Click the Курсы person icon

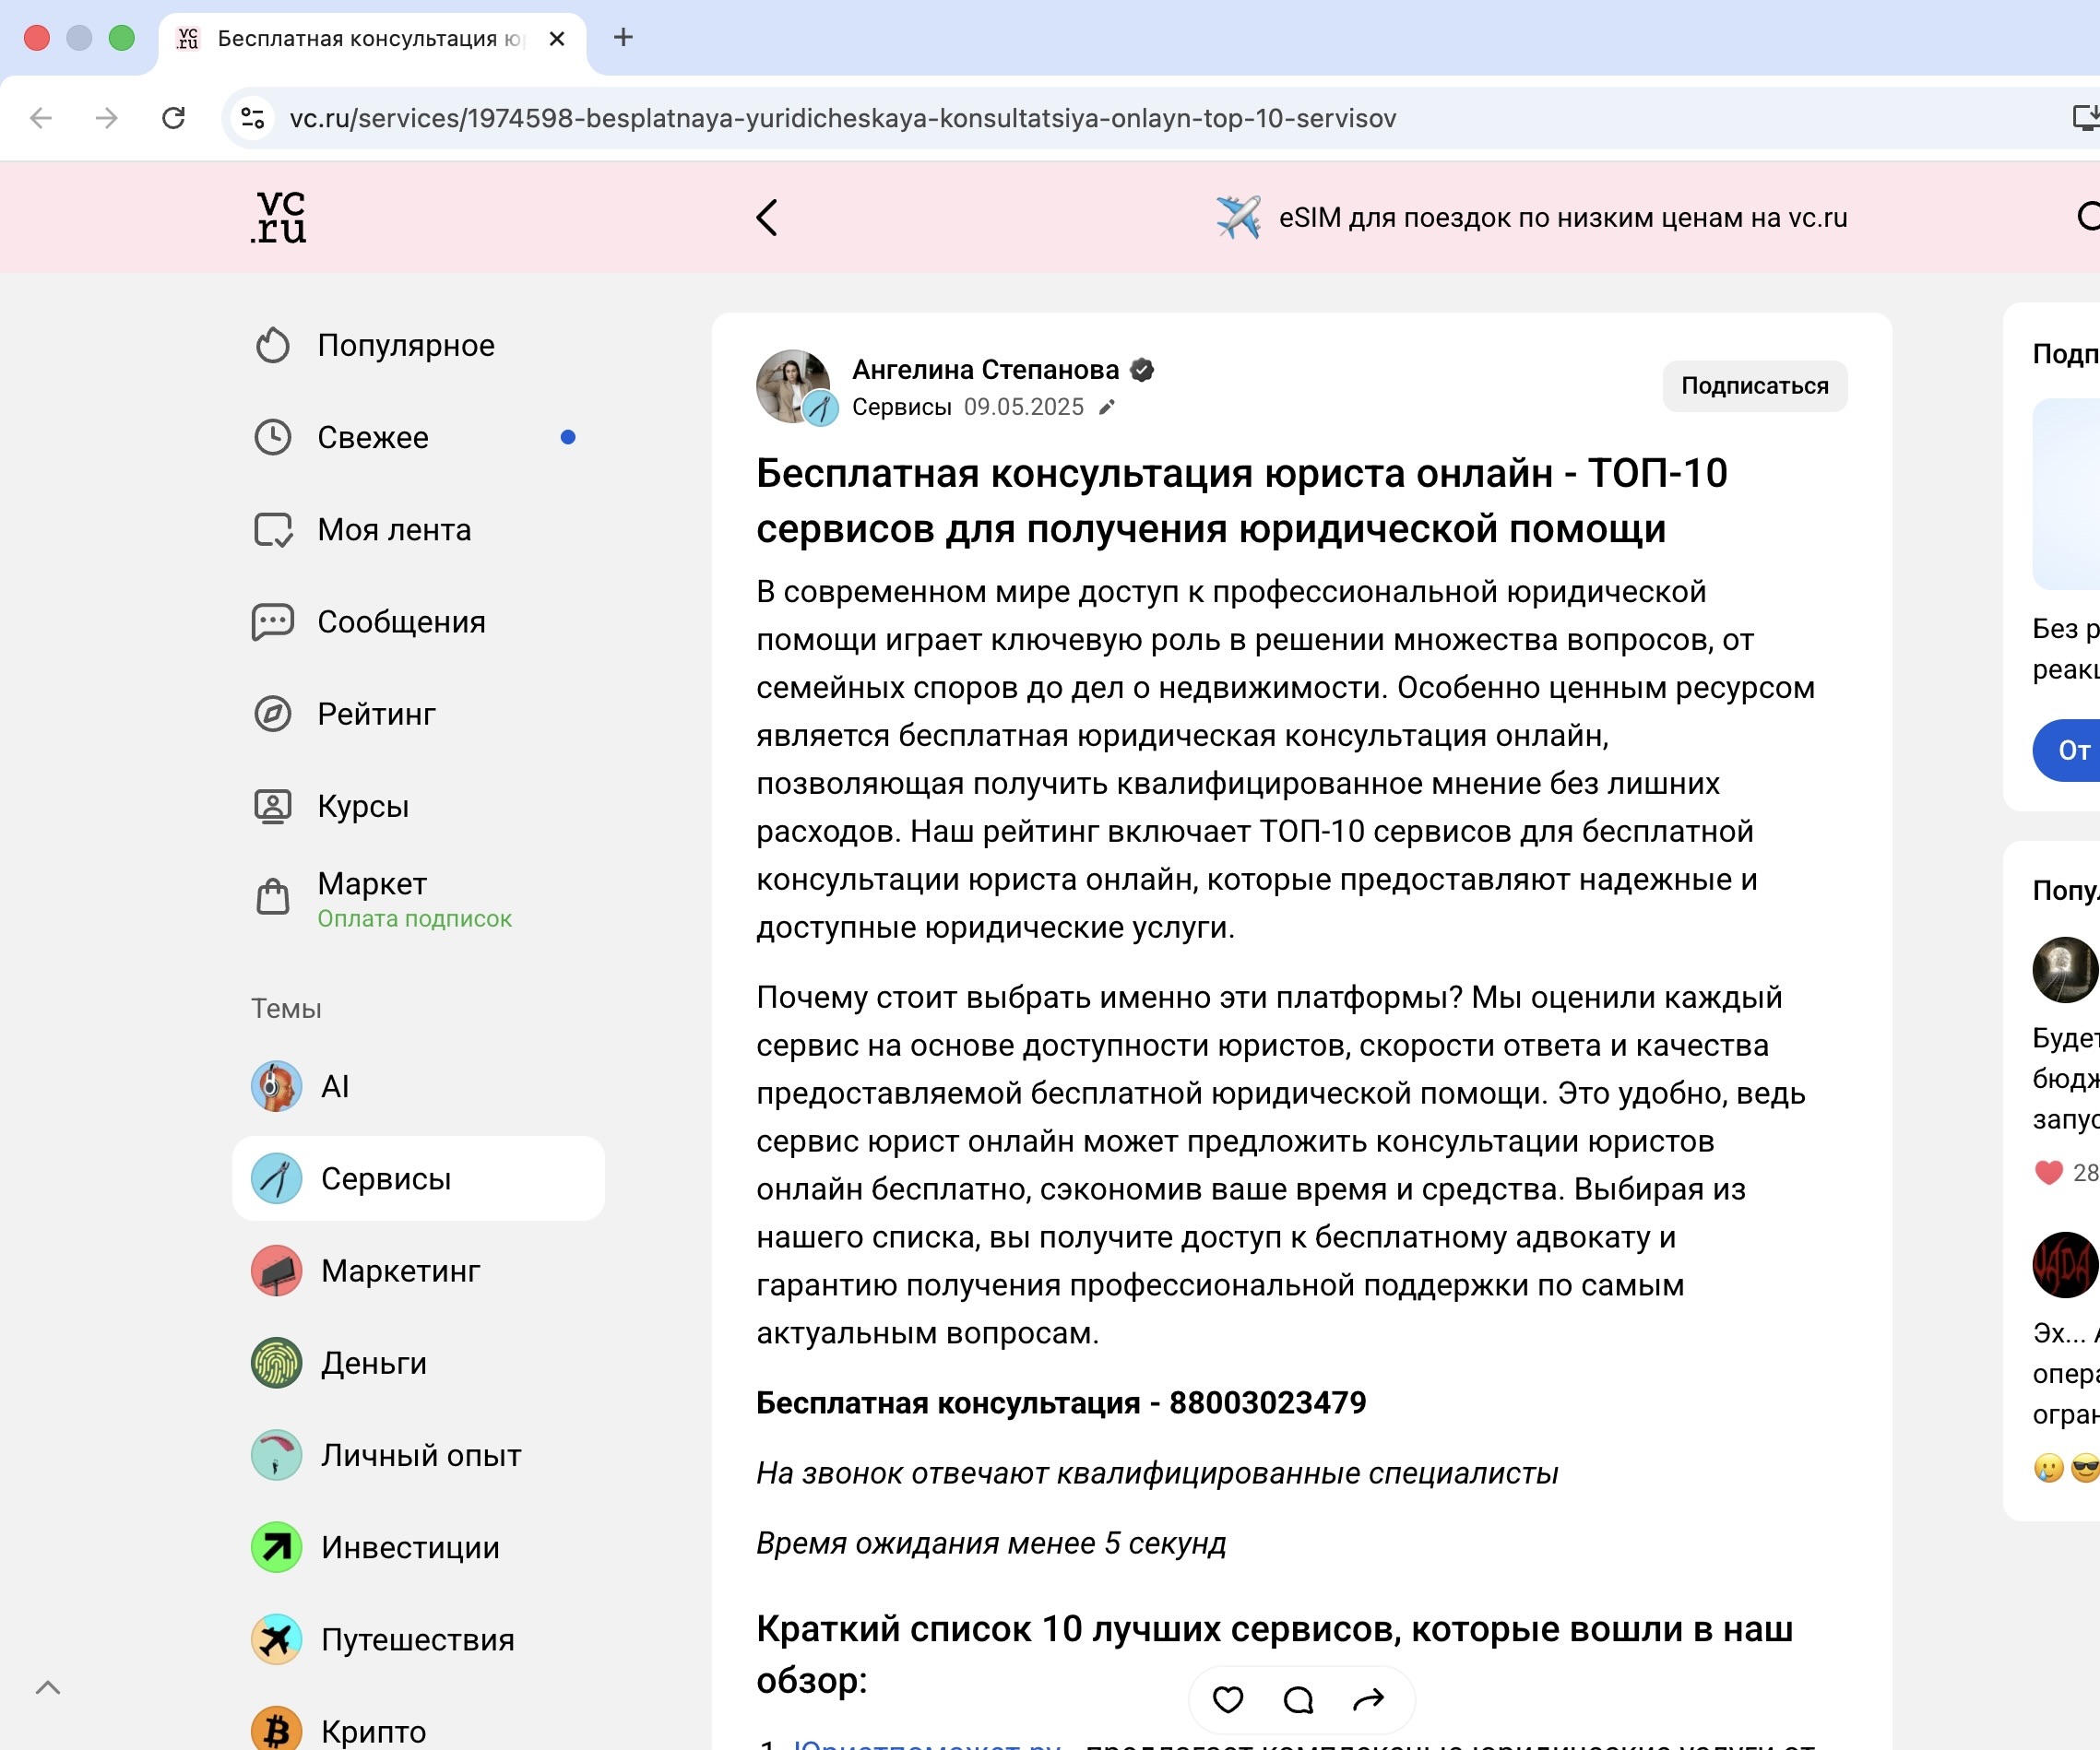pos(272,805)
